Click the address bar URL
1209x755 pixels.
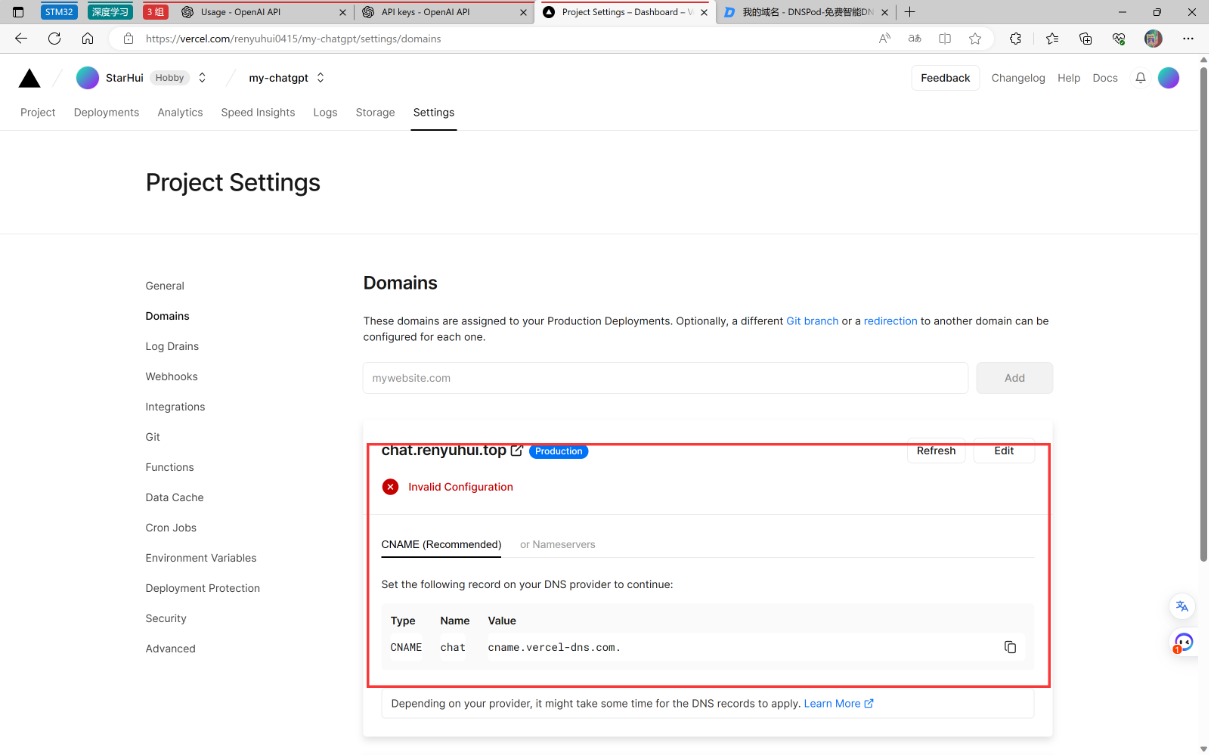click(293, 39)
